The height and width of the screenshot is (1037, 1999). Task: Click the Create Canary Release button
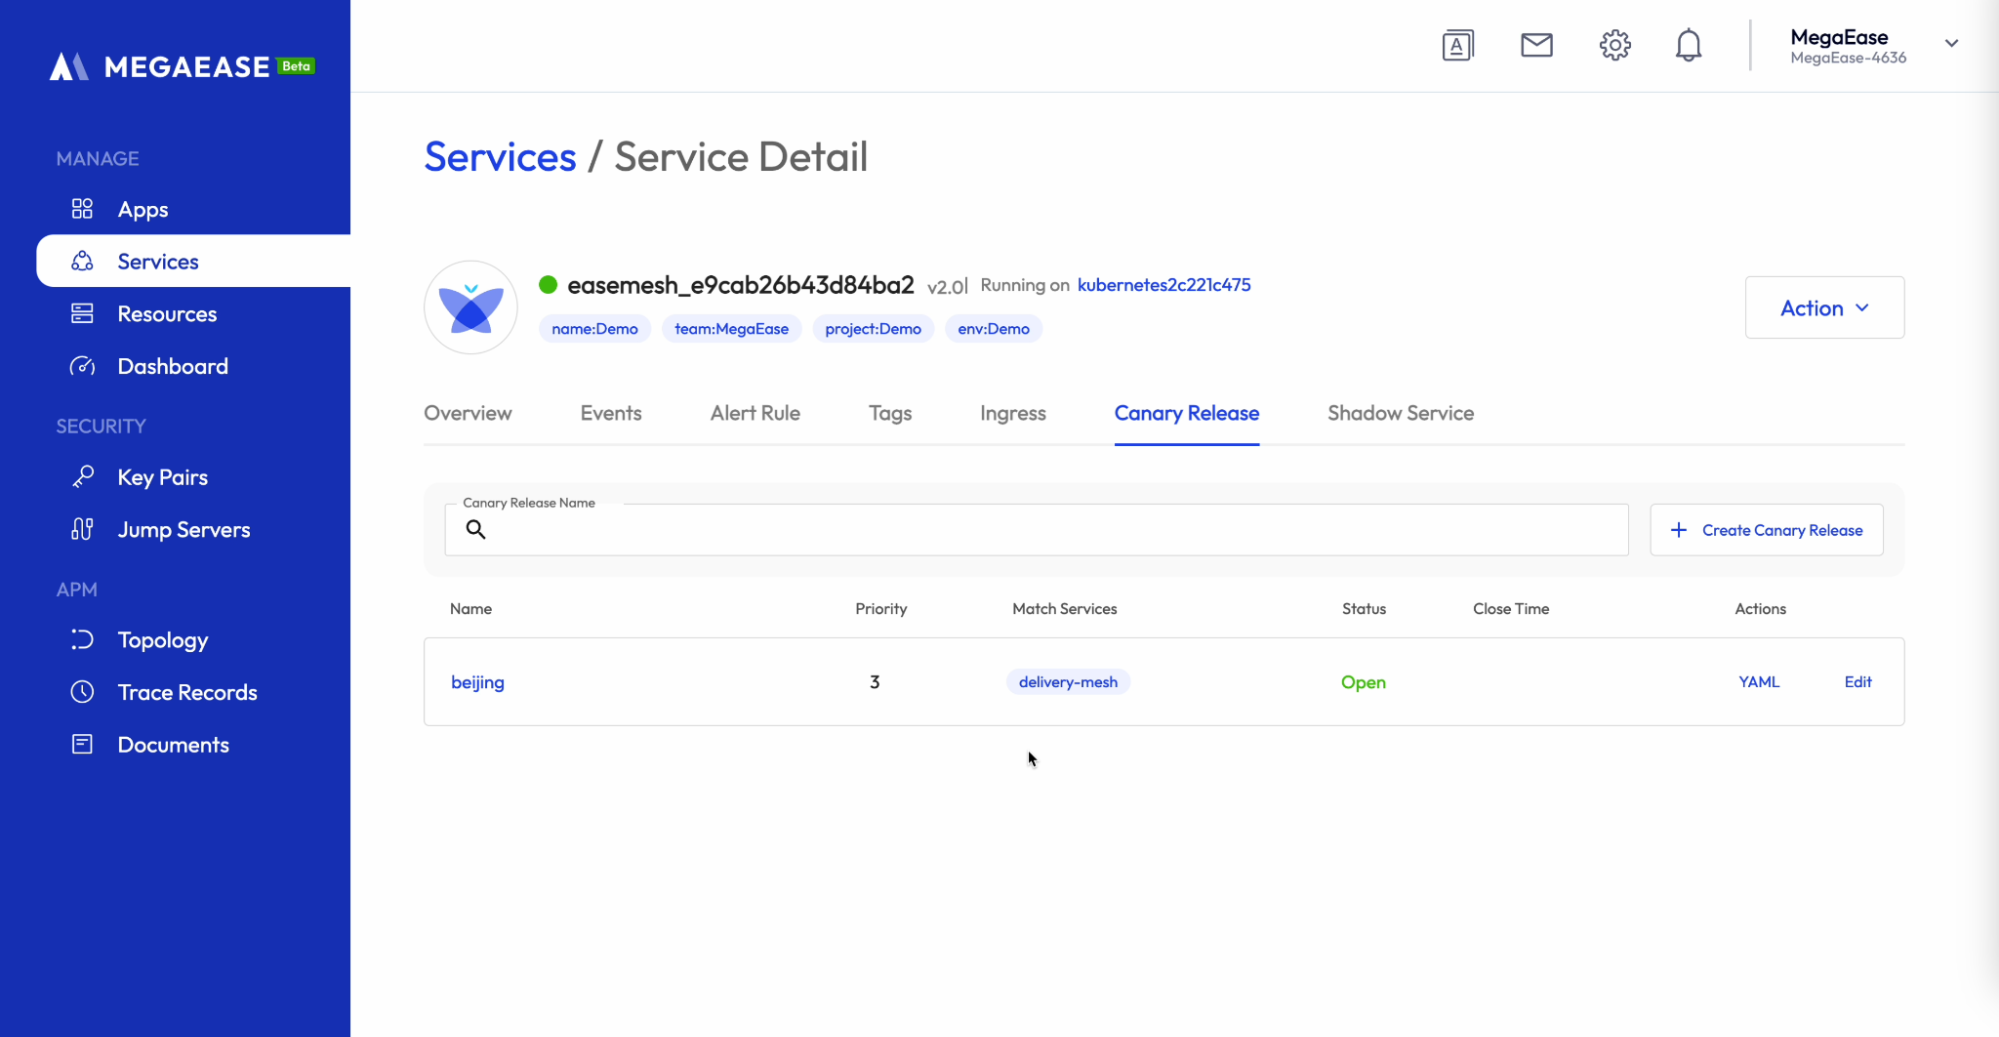coord(1766,530)
